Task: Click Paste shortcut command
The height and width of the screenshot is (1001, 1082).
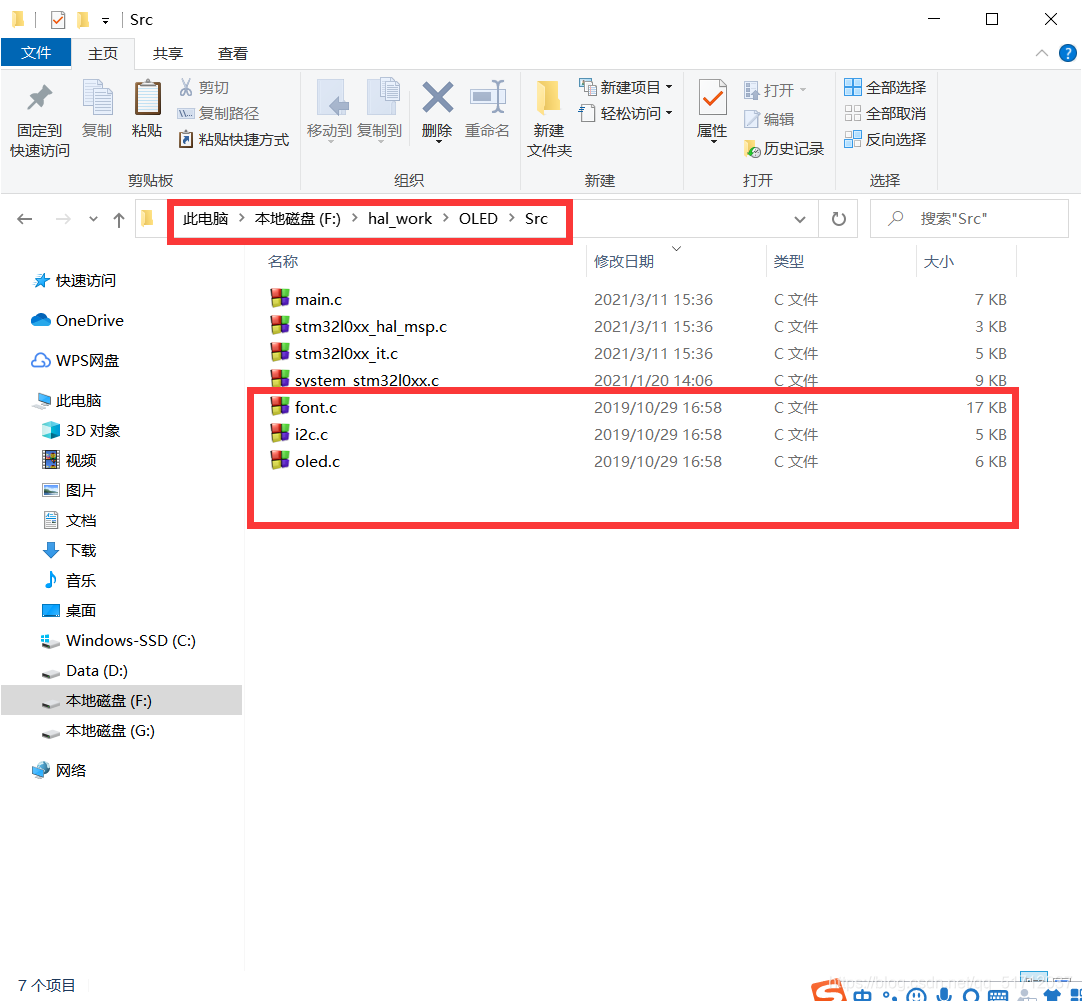Action: 234,139
